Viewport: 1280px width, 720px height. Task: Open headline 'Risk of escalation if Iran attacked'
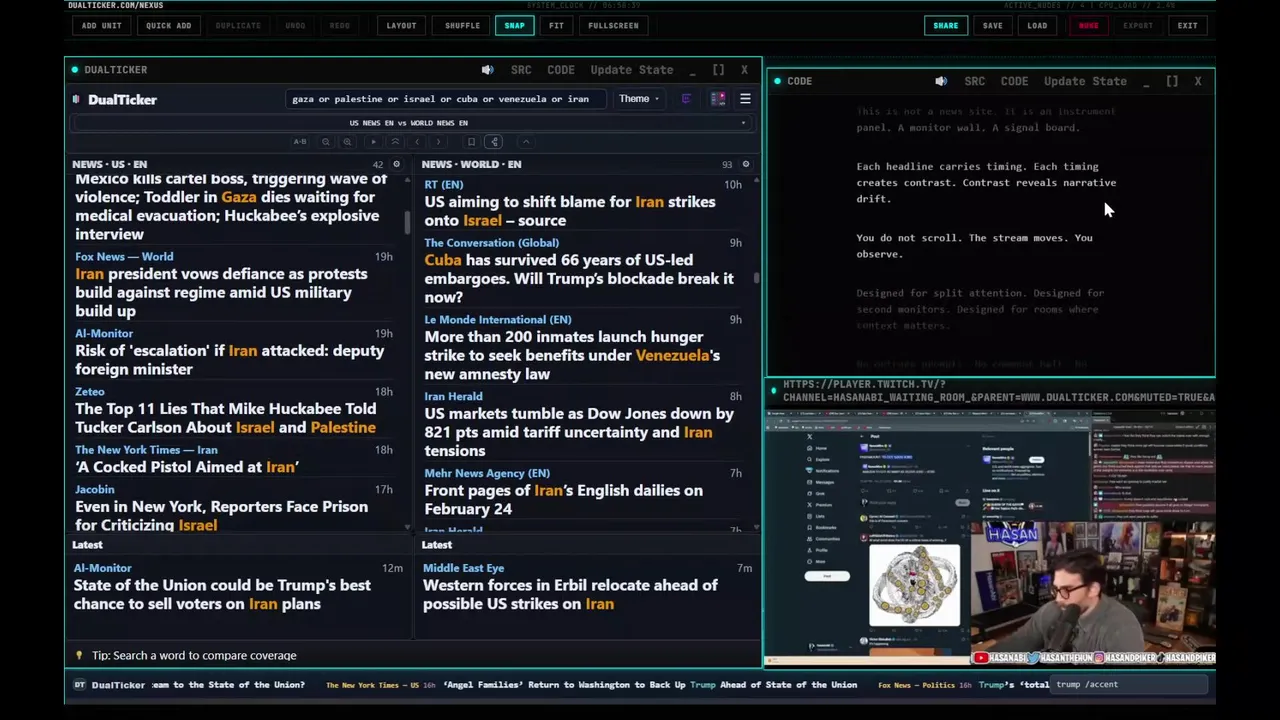tap(229, 360)
